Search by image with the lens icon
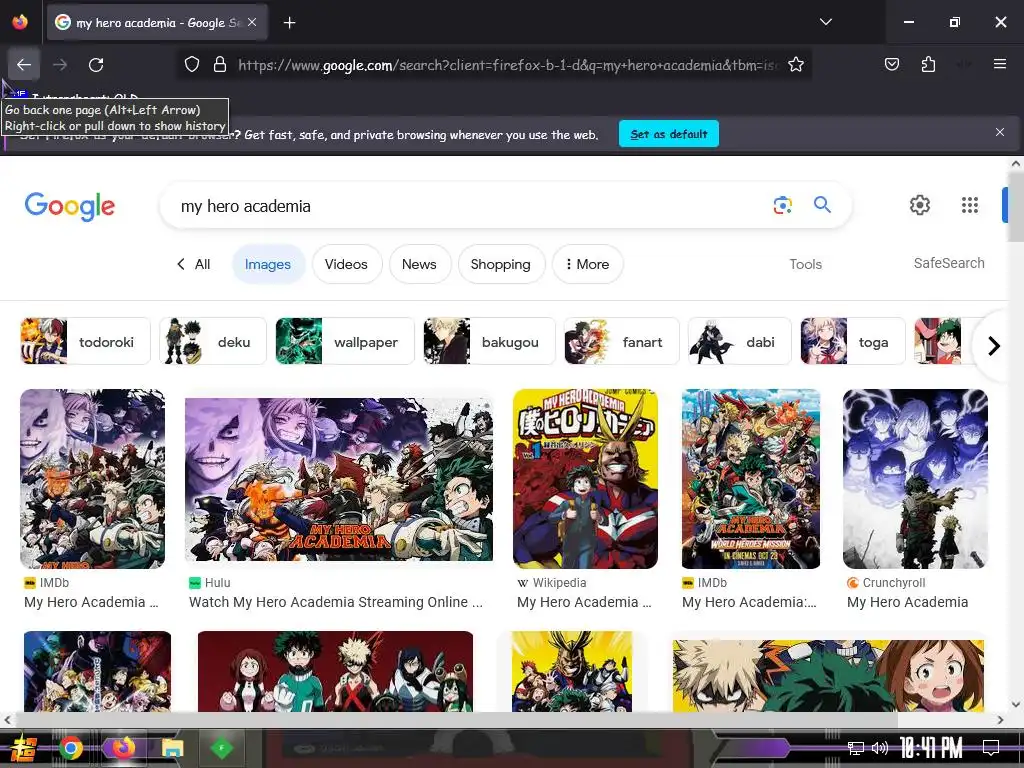This screenshot has width=1024, height=768. pyautogui.click(x=782, y=205)
